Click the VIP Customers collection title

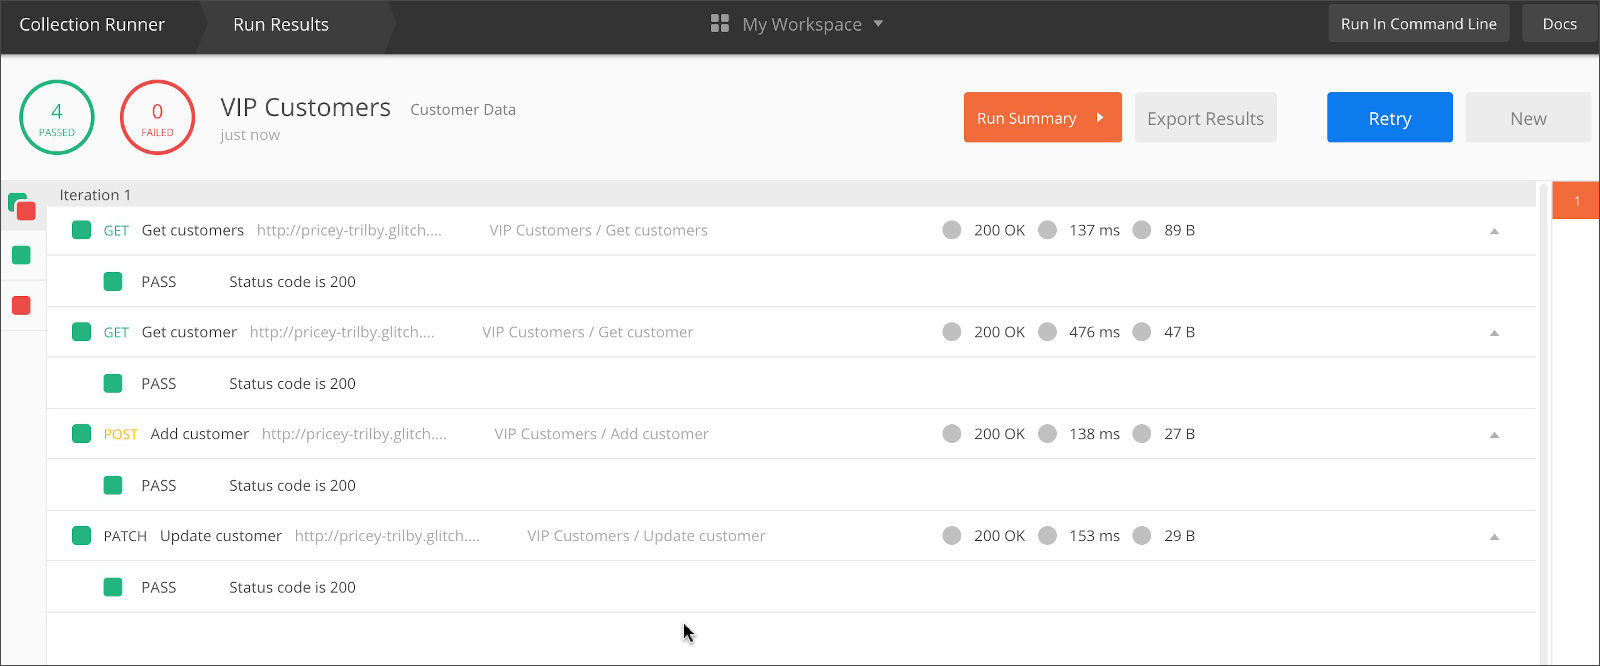coord(305,108)
